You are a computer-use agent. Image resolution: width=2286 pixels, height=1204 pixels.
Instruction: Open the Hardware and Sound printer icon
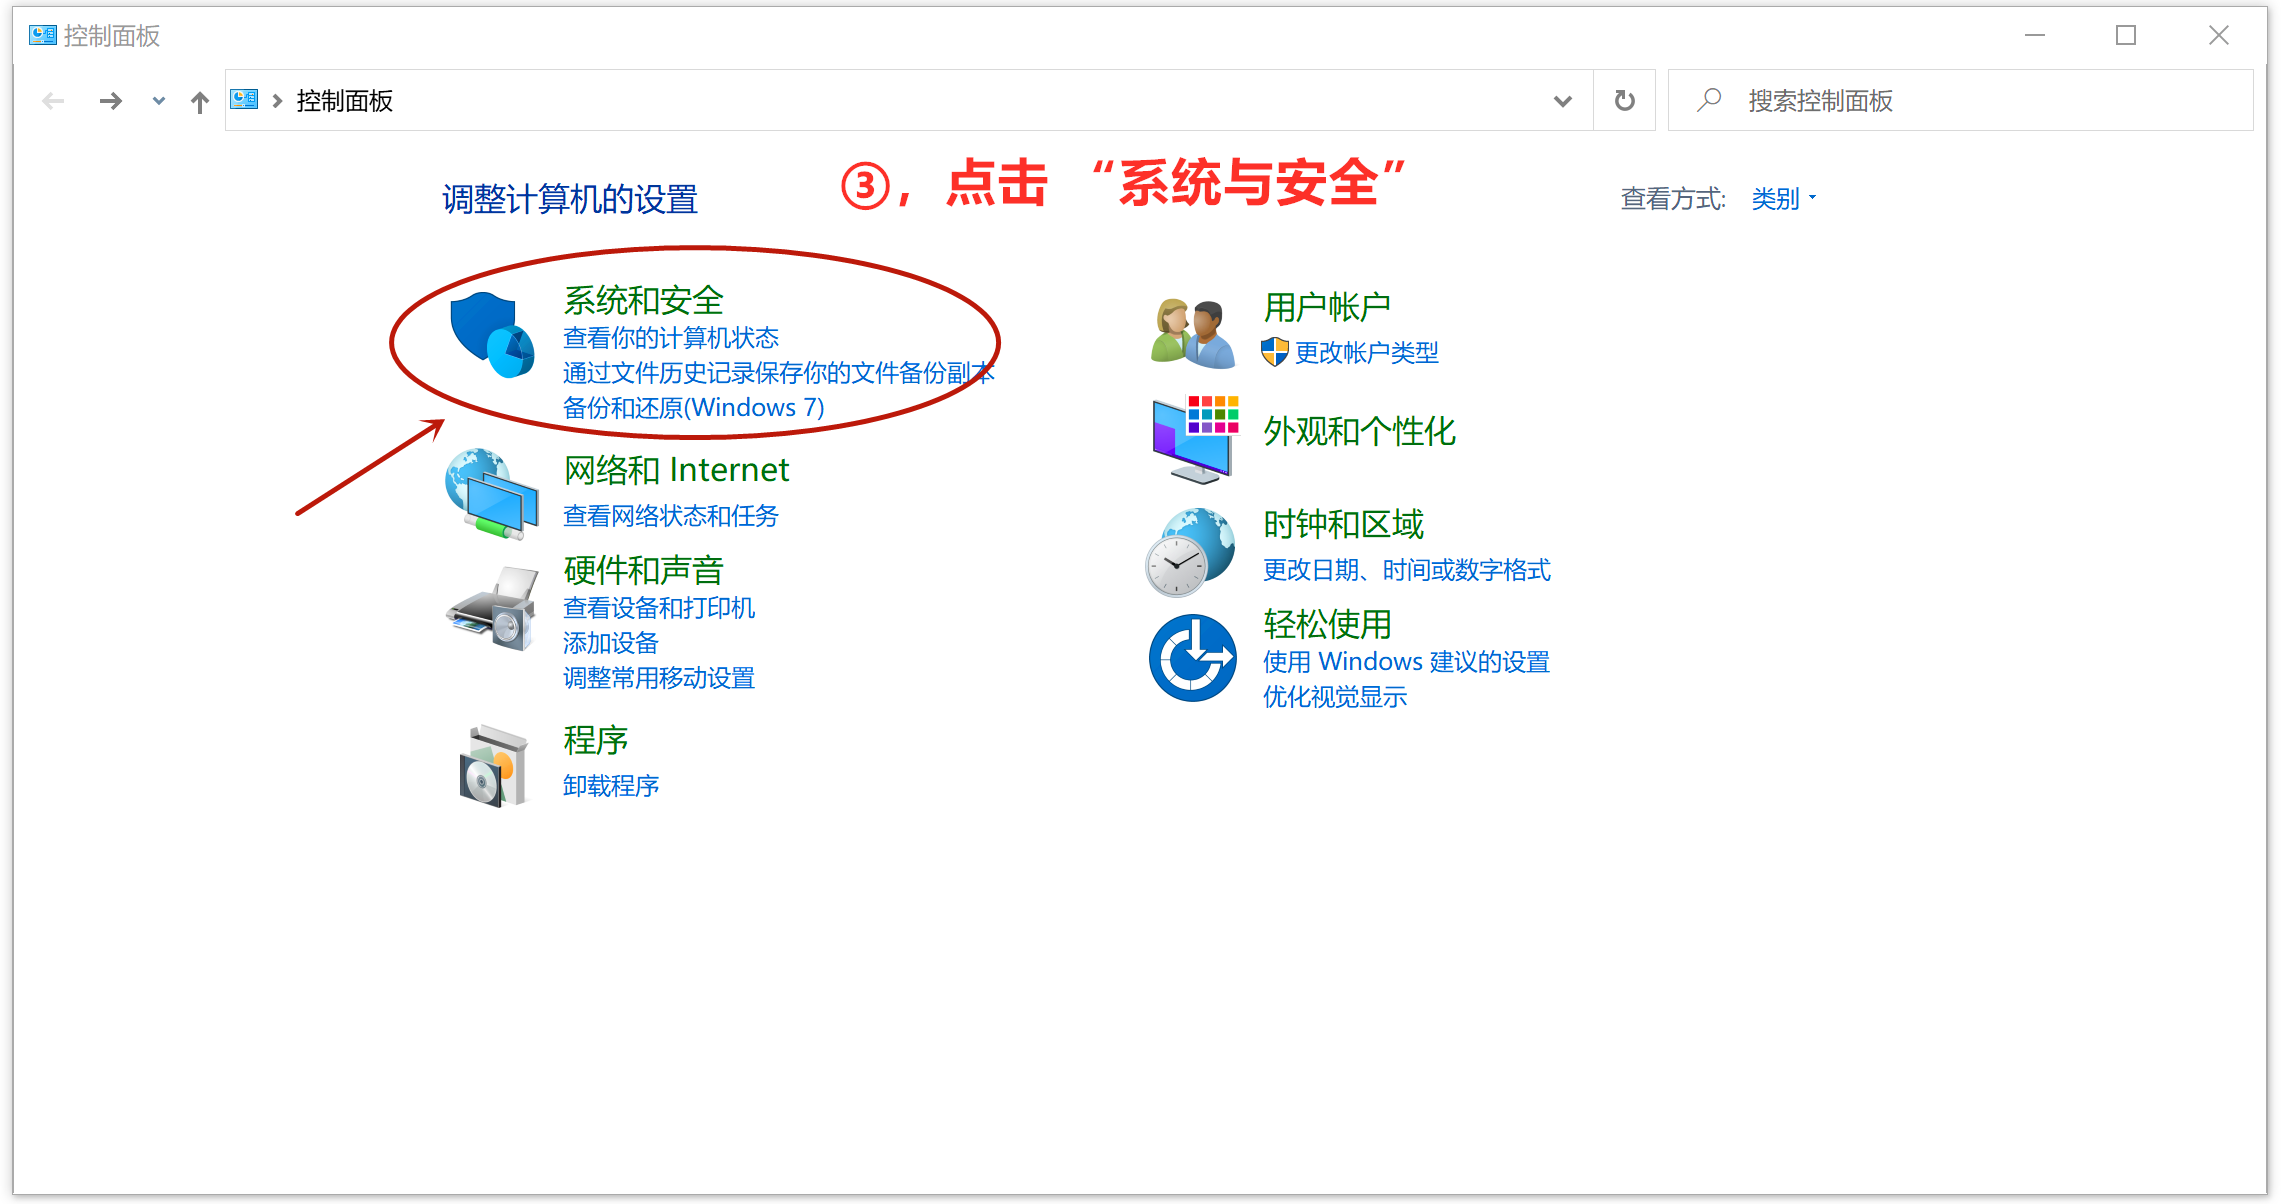pyautogui.click(x=492, y=608)
